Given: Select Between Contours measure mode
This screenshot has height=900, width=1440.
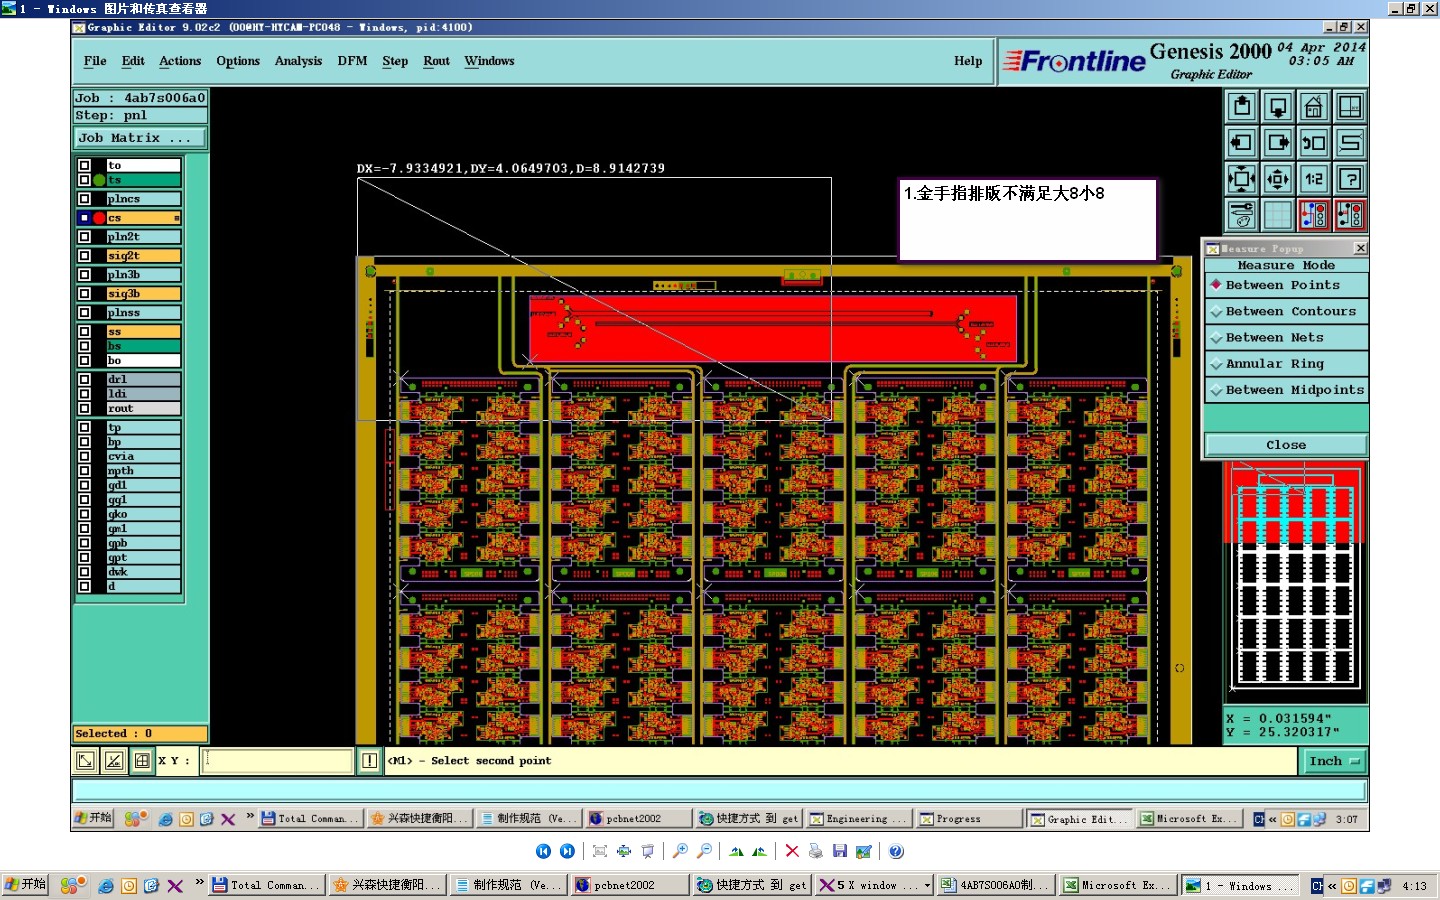Looking at the screenshot, I should tap(1286, 311).
